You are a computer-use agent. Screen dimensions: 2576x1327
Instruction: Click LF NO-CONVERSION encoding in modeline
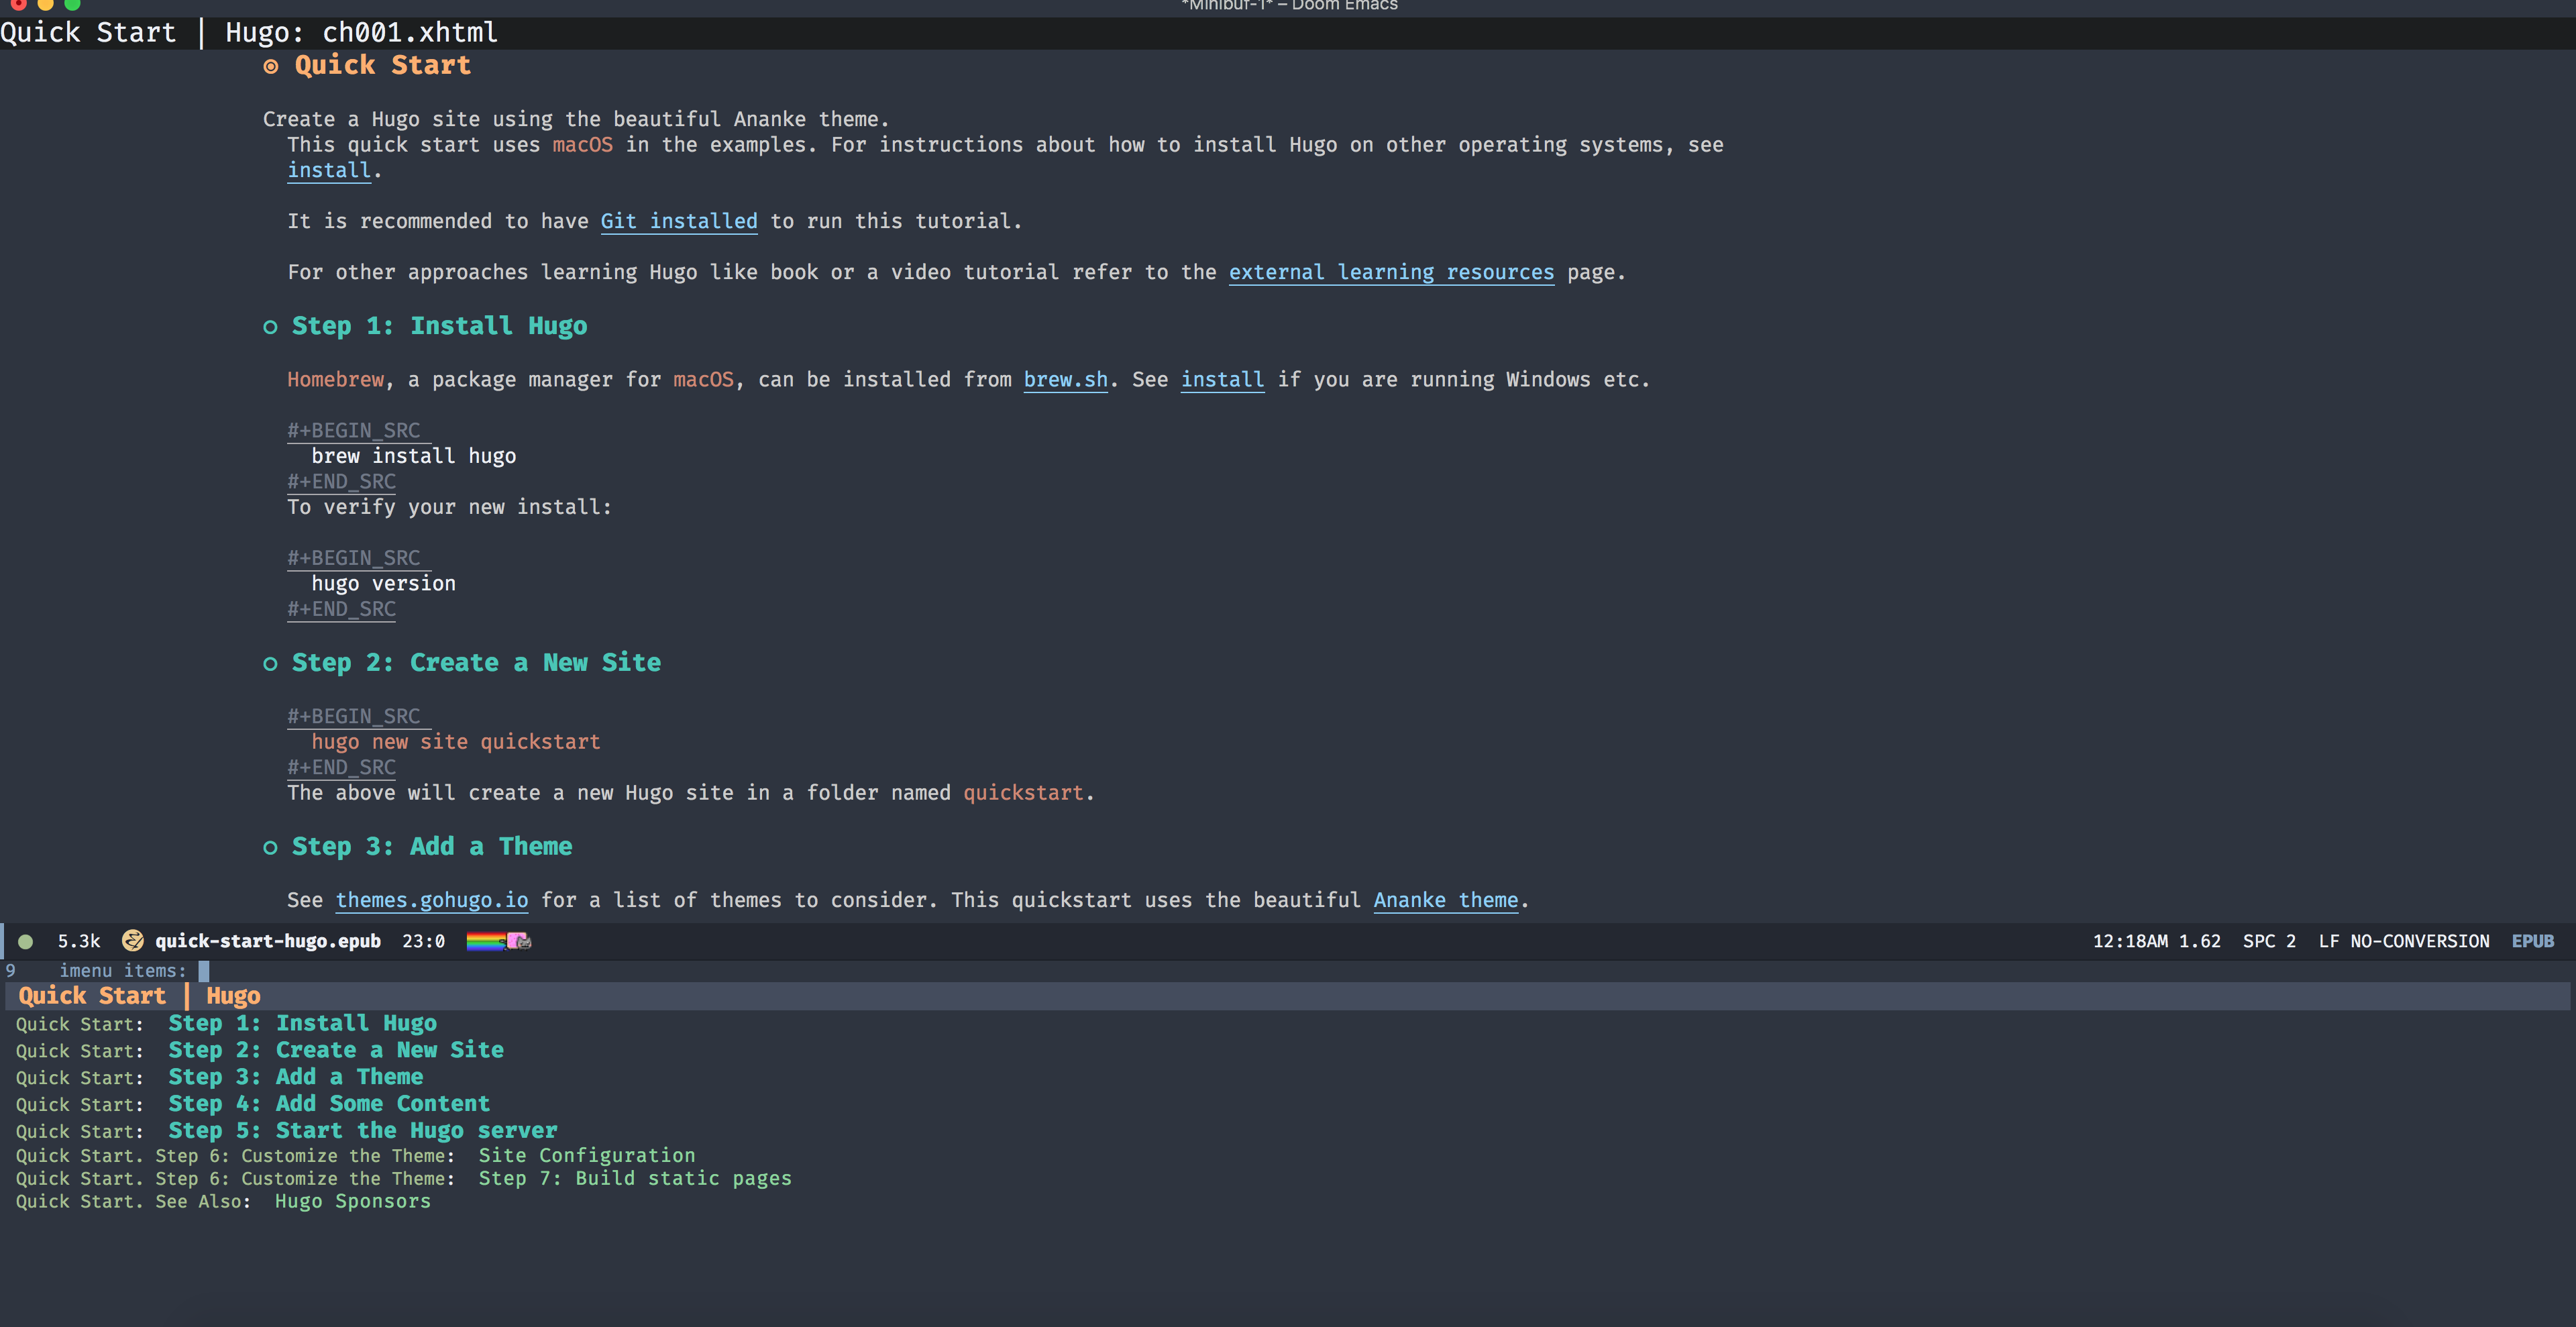(2403, 941)
